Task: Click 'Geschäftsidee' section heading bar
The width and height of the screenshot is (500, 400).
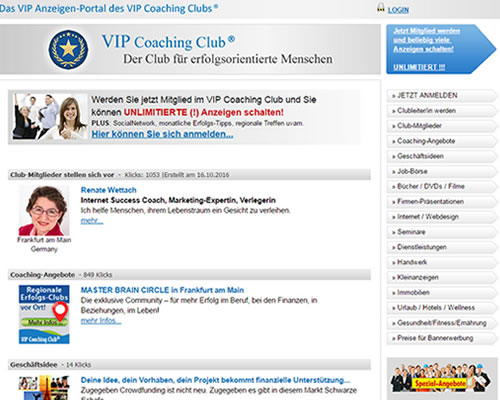Action: click(189, 365)
